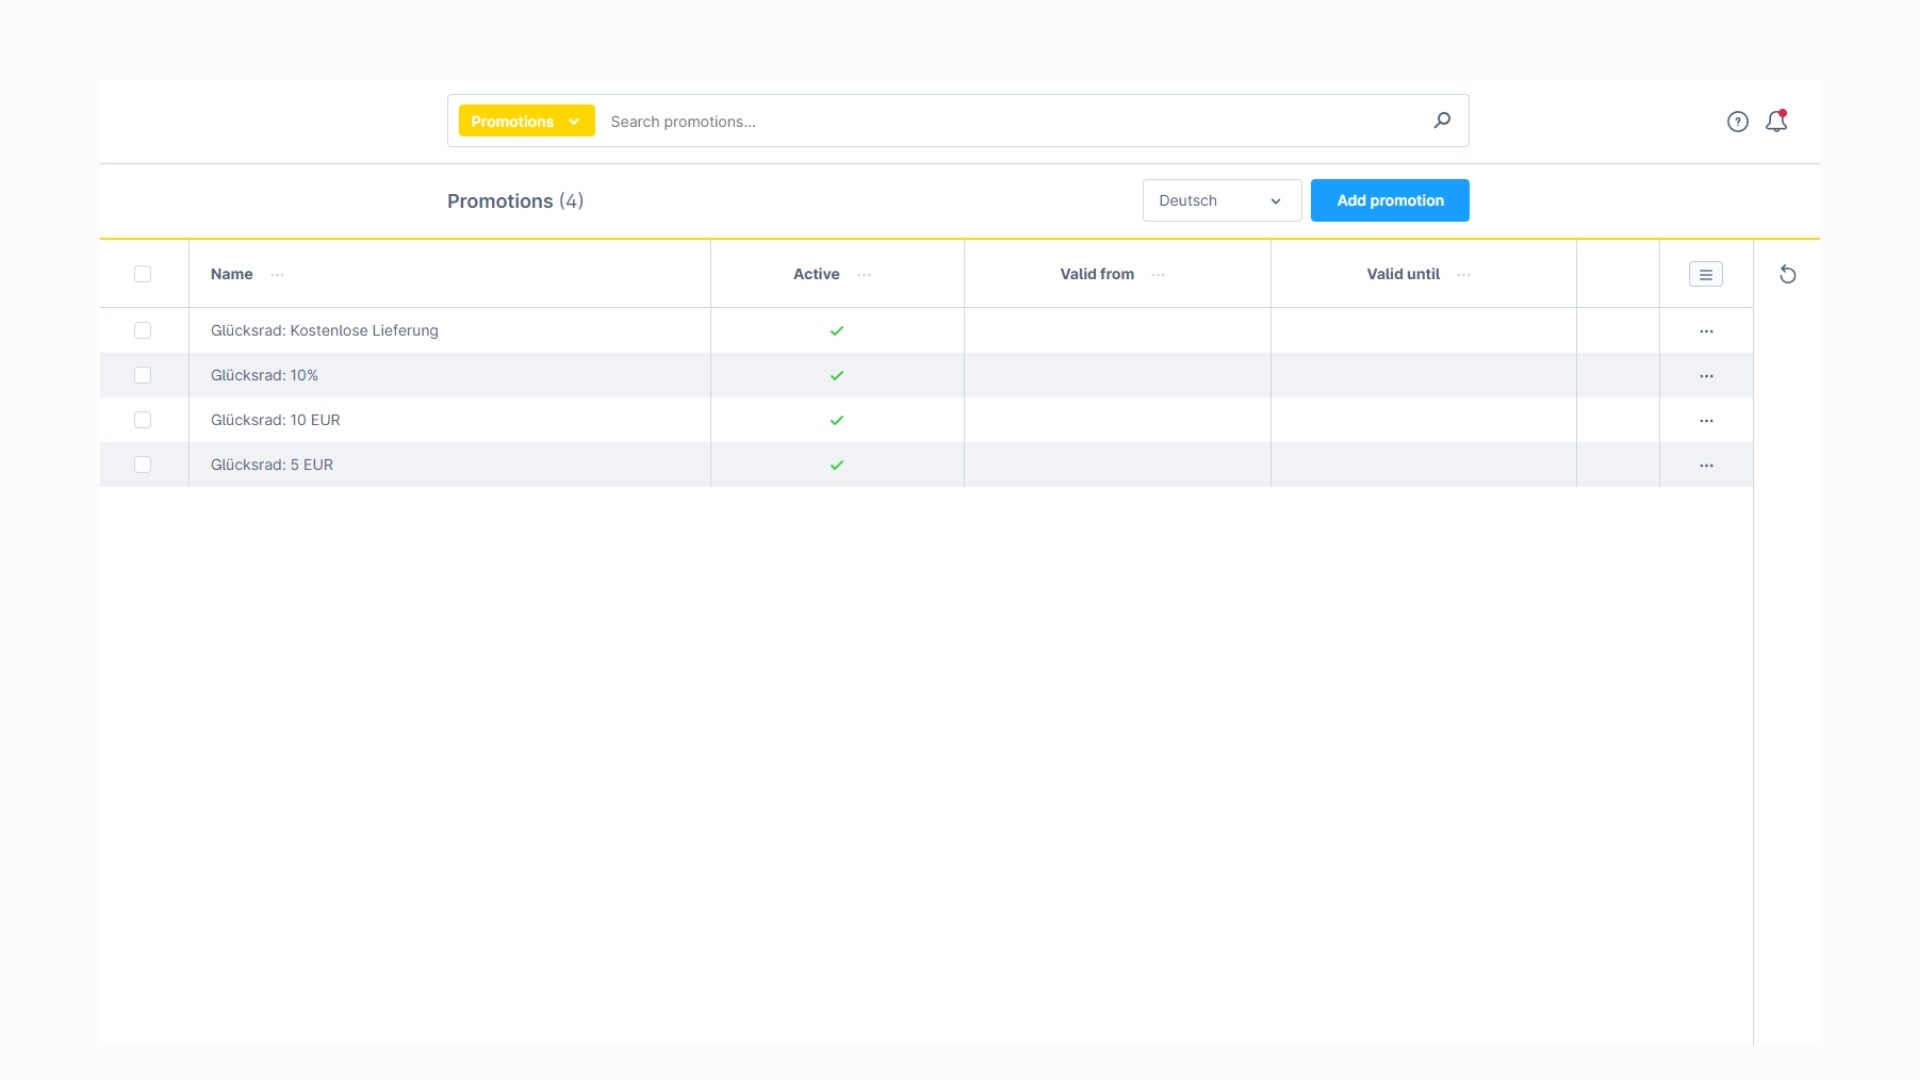Focus the Search promotions input field
This screenshot has width=1920, height=1080.
click(1015, 121)
